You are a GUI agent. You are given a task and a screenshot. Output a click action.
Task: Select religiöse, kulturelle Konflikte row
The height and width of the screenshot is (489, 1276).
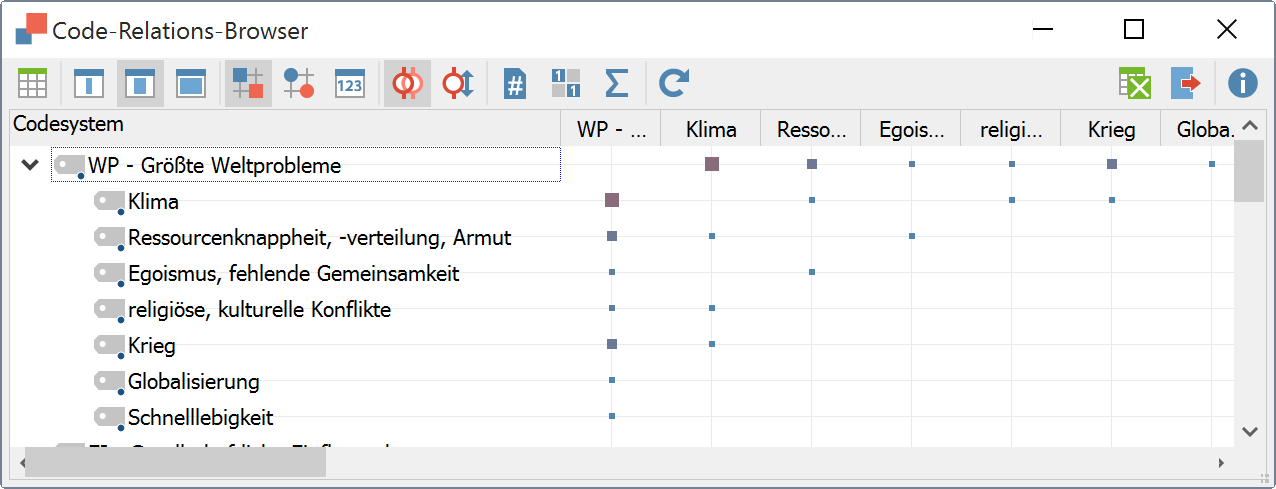pyautogui.click(x=260, y=310)
